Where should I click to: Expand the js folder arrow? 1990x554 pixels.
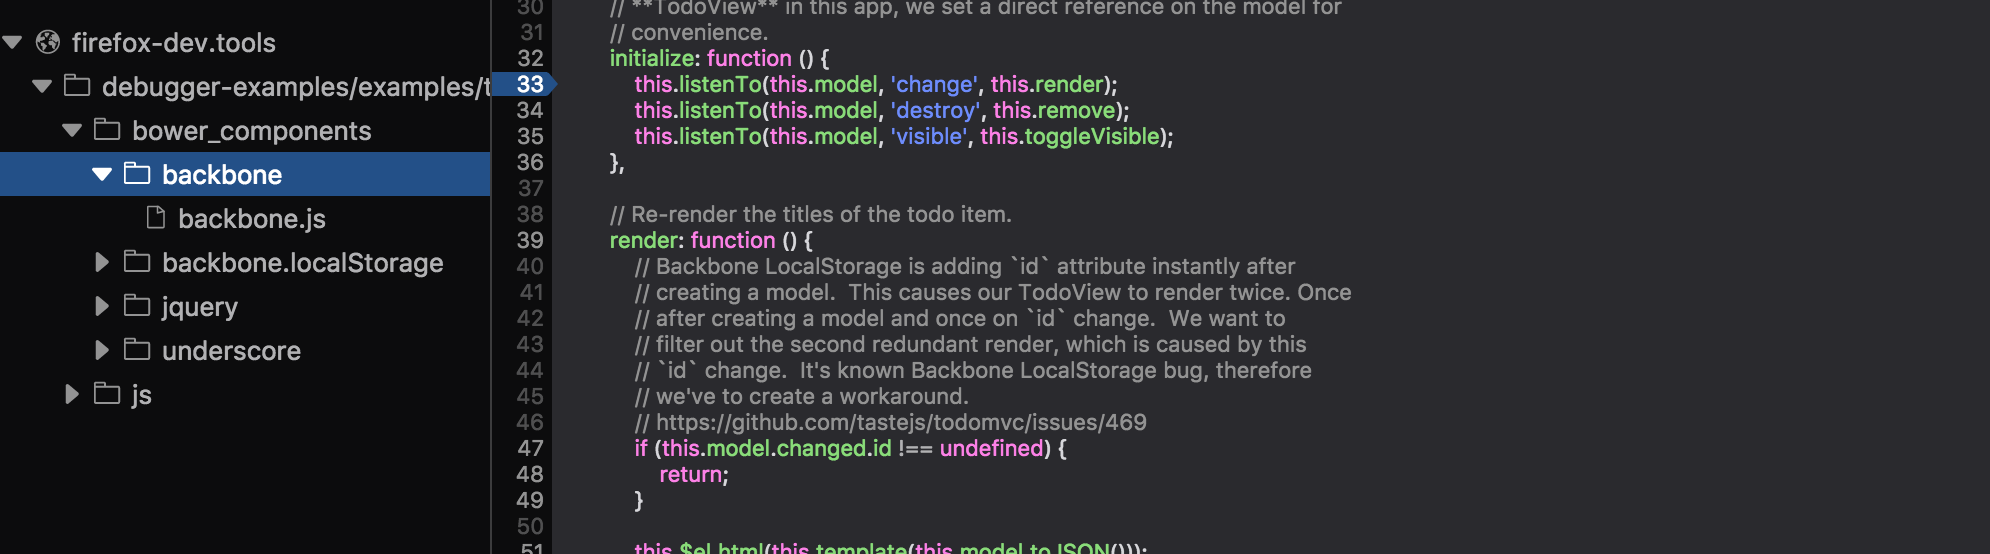(72, 394)
